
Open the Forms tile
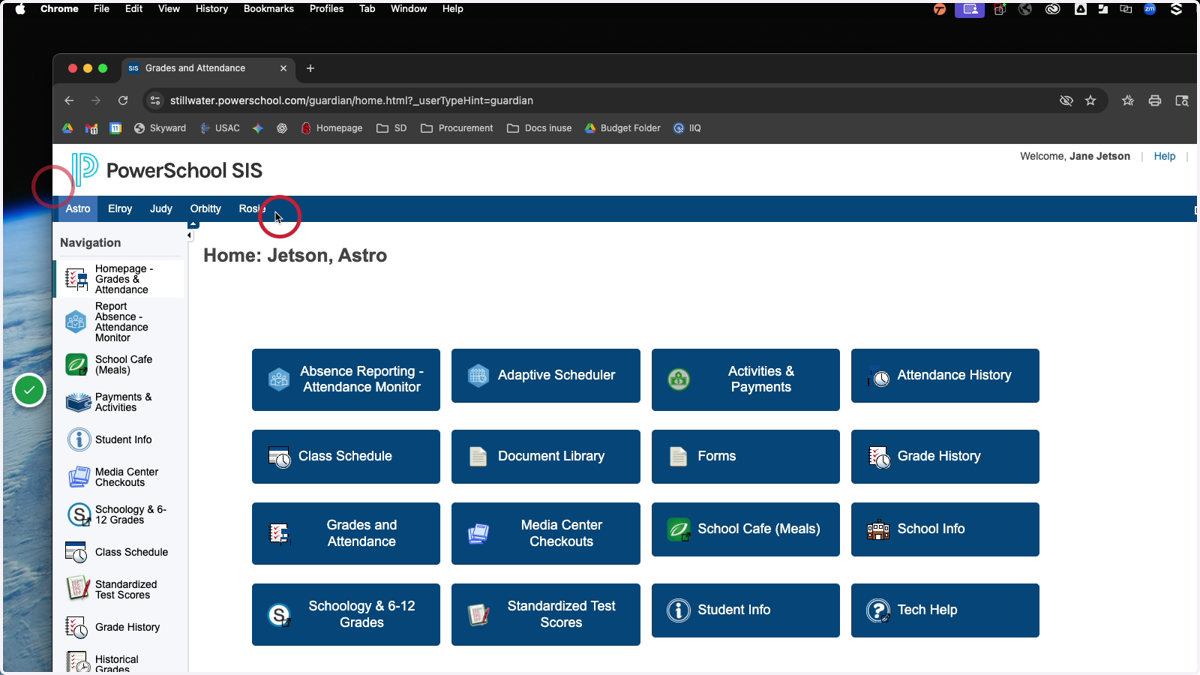(746, 457)
